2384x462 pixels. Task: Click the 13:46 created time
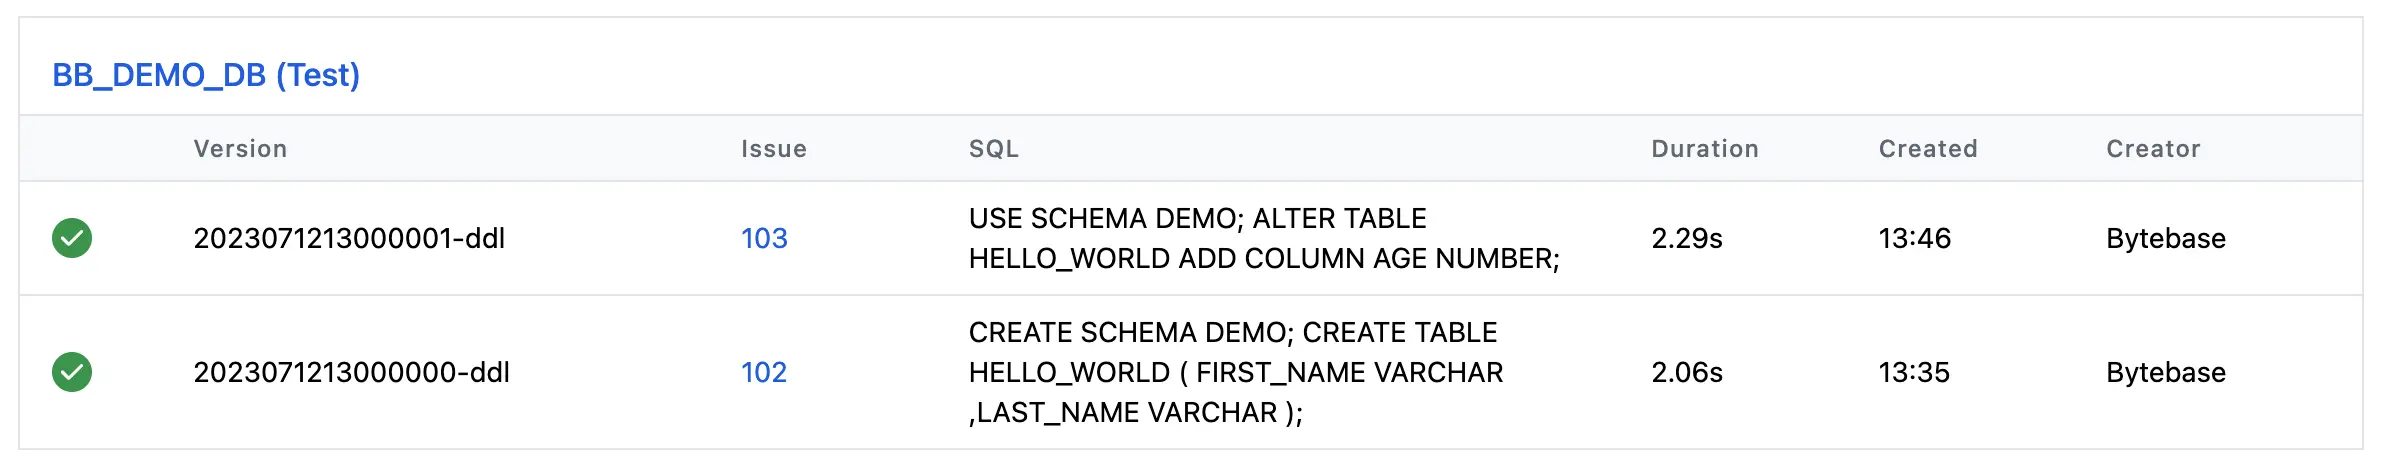pyautogui.click(x=1914, y=238)
